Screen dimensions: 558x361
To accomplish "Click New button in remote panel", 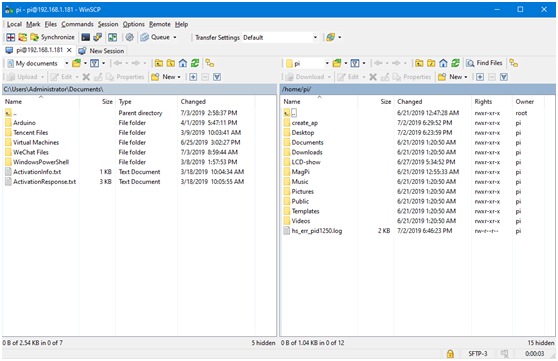I will 453,77.
